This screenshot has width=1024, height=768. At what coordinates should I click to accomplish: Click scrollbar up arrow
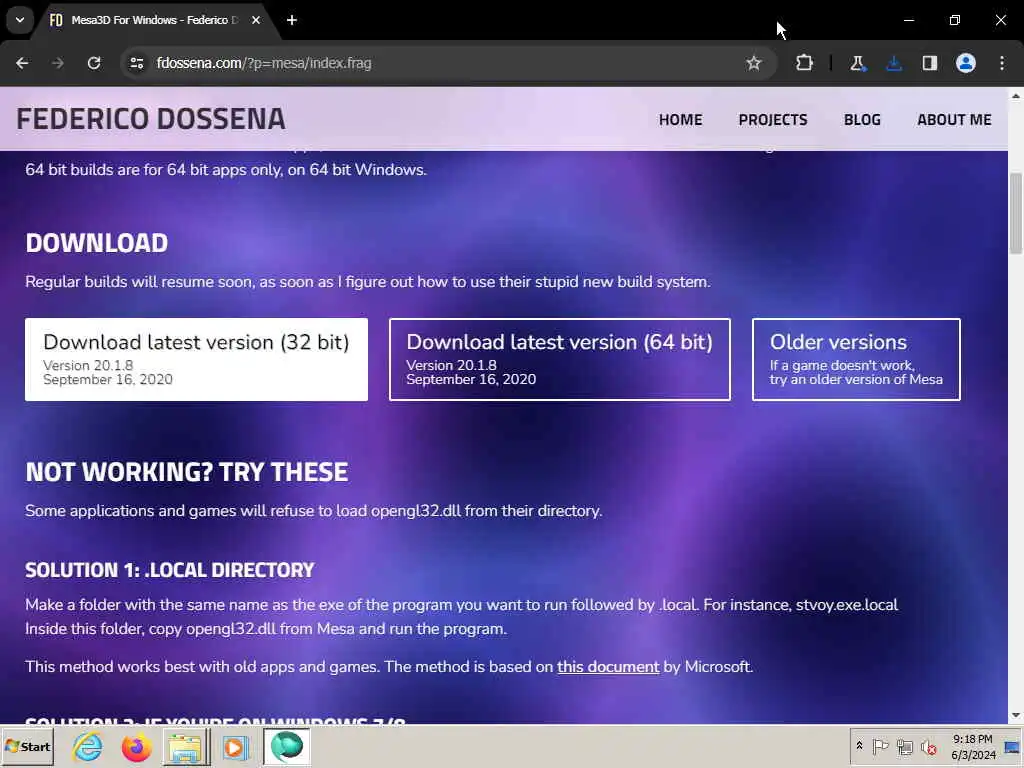[x=1016, y=95]
